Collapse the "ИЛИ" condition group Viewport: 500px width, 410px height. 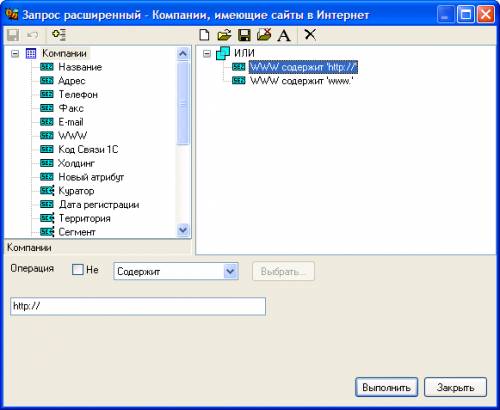tap(207, 53)
